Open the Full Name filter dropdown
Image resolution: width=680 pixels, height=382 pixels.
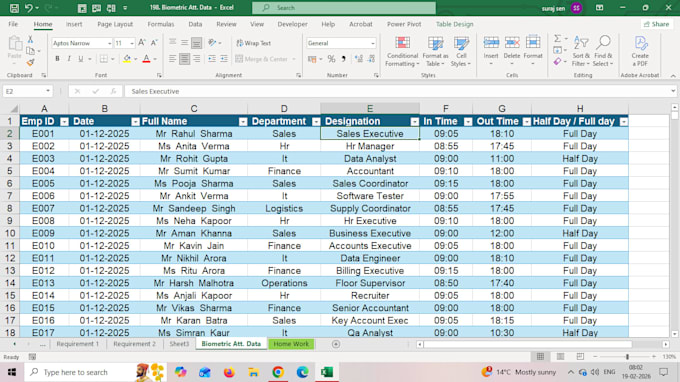tap(243, 122)
